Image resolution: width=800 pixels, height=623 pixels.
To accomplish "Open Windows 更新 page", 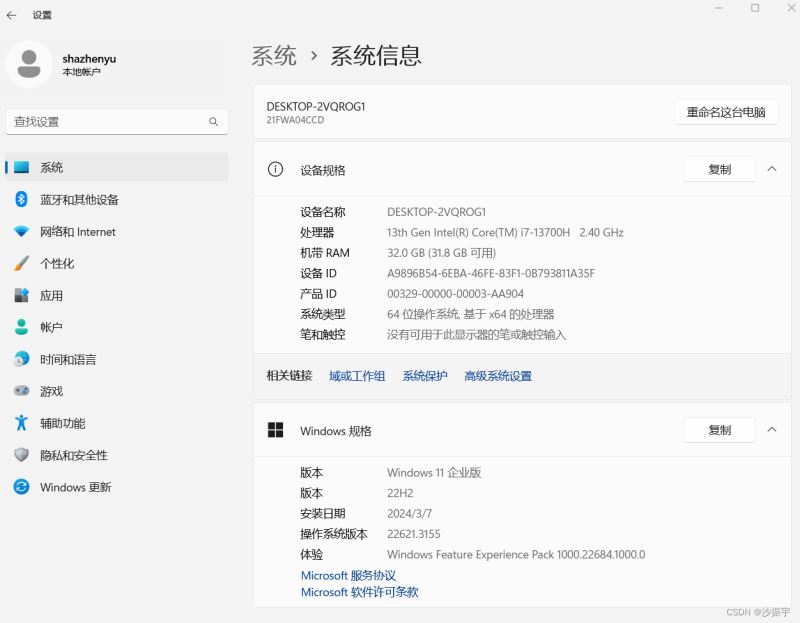I will 117,487.
